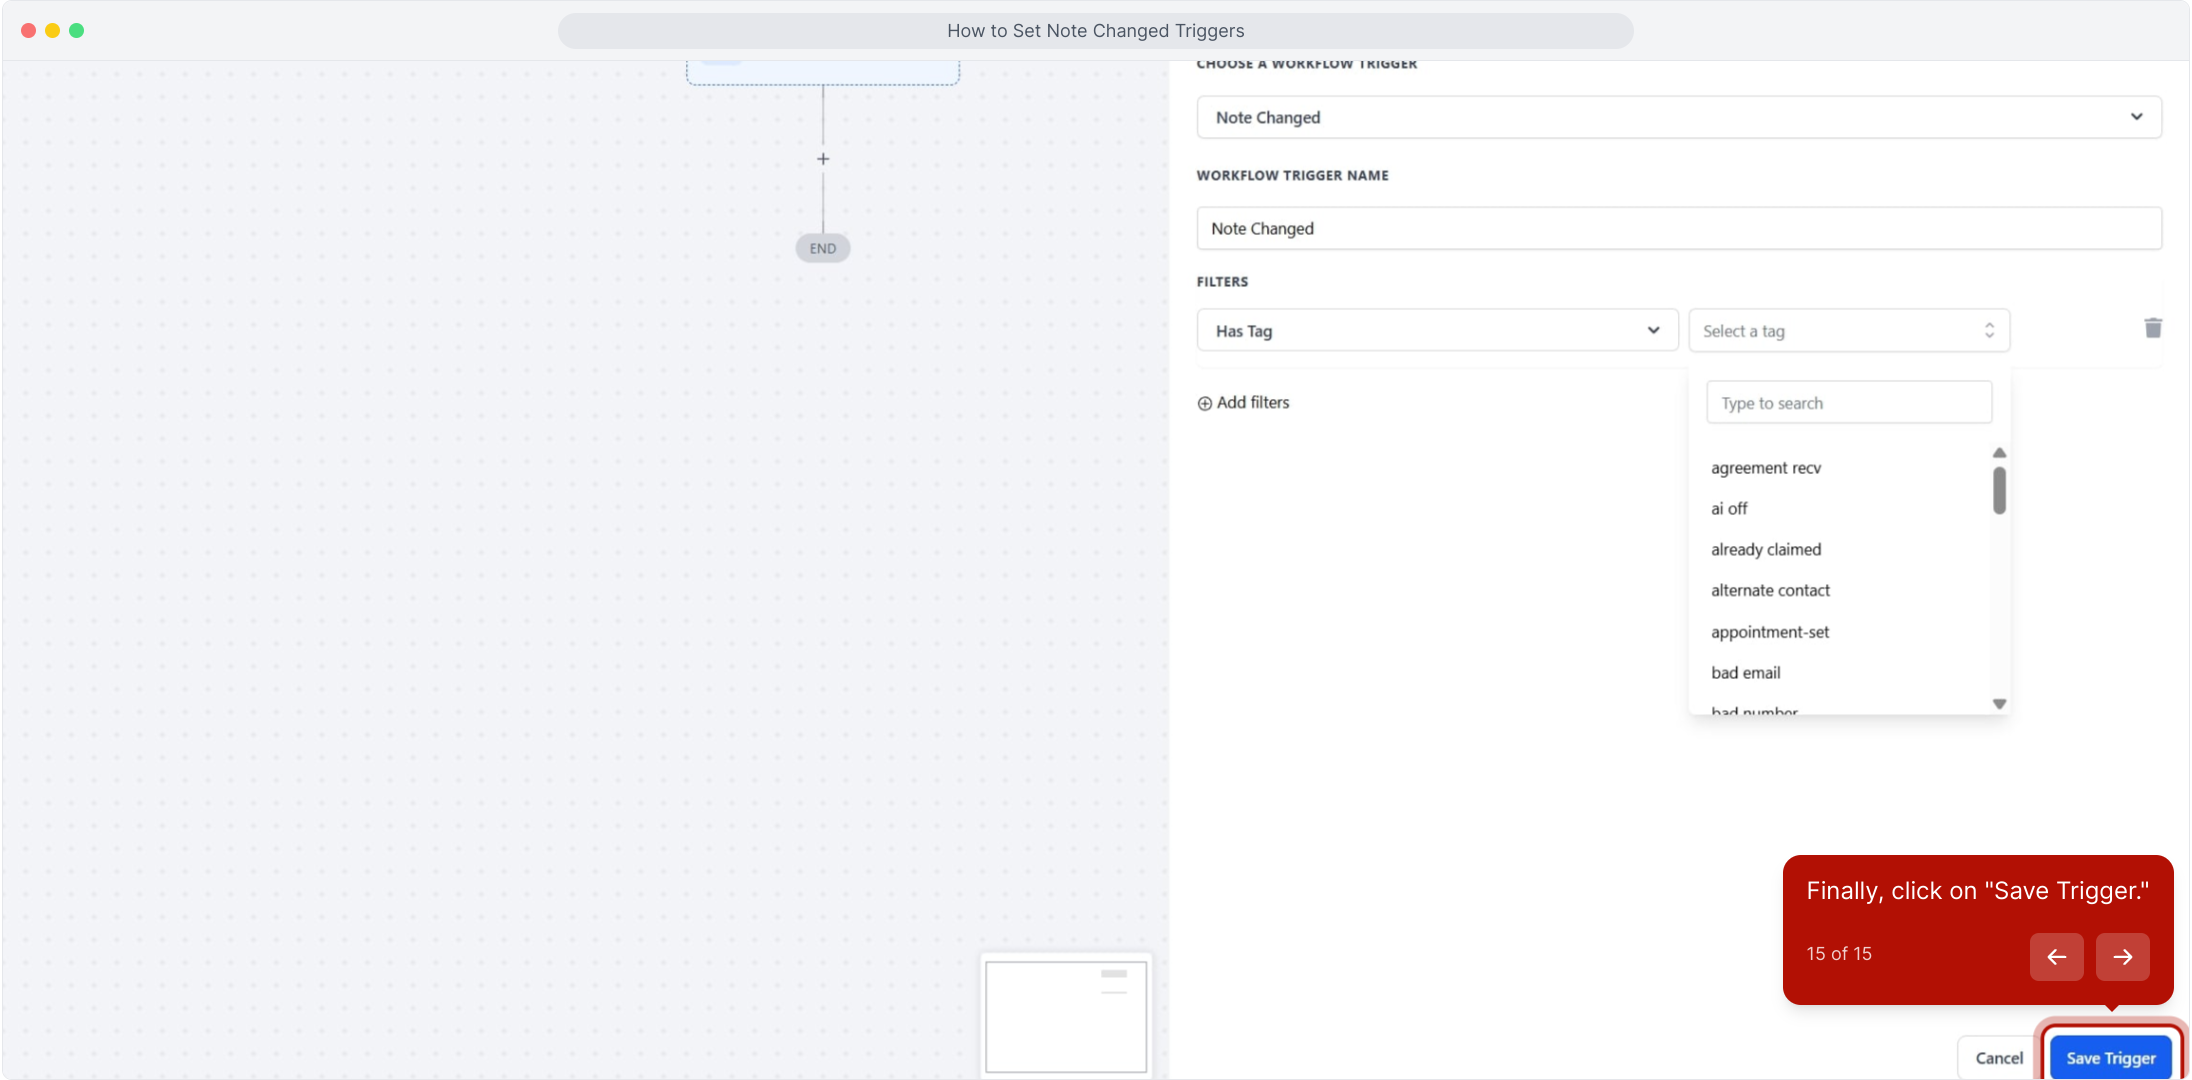This screenshot has height=1080, width=2192.
Task: Pick the 'already claimed' tag
Action: [1766, 550]
